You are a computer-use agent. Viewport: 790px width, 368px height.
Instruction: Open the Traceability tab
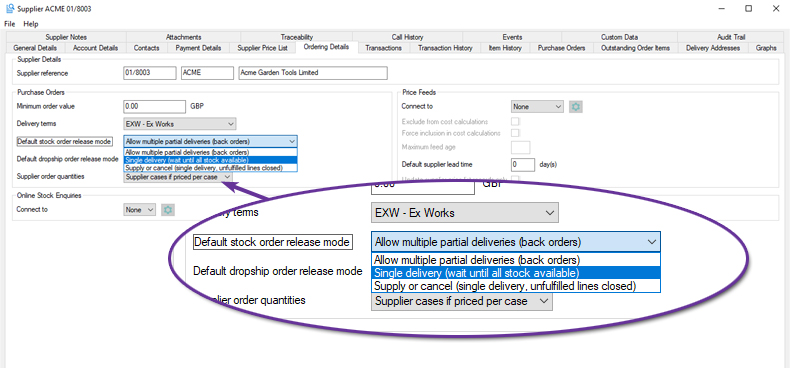point(297,37)
